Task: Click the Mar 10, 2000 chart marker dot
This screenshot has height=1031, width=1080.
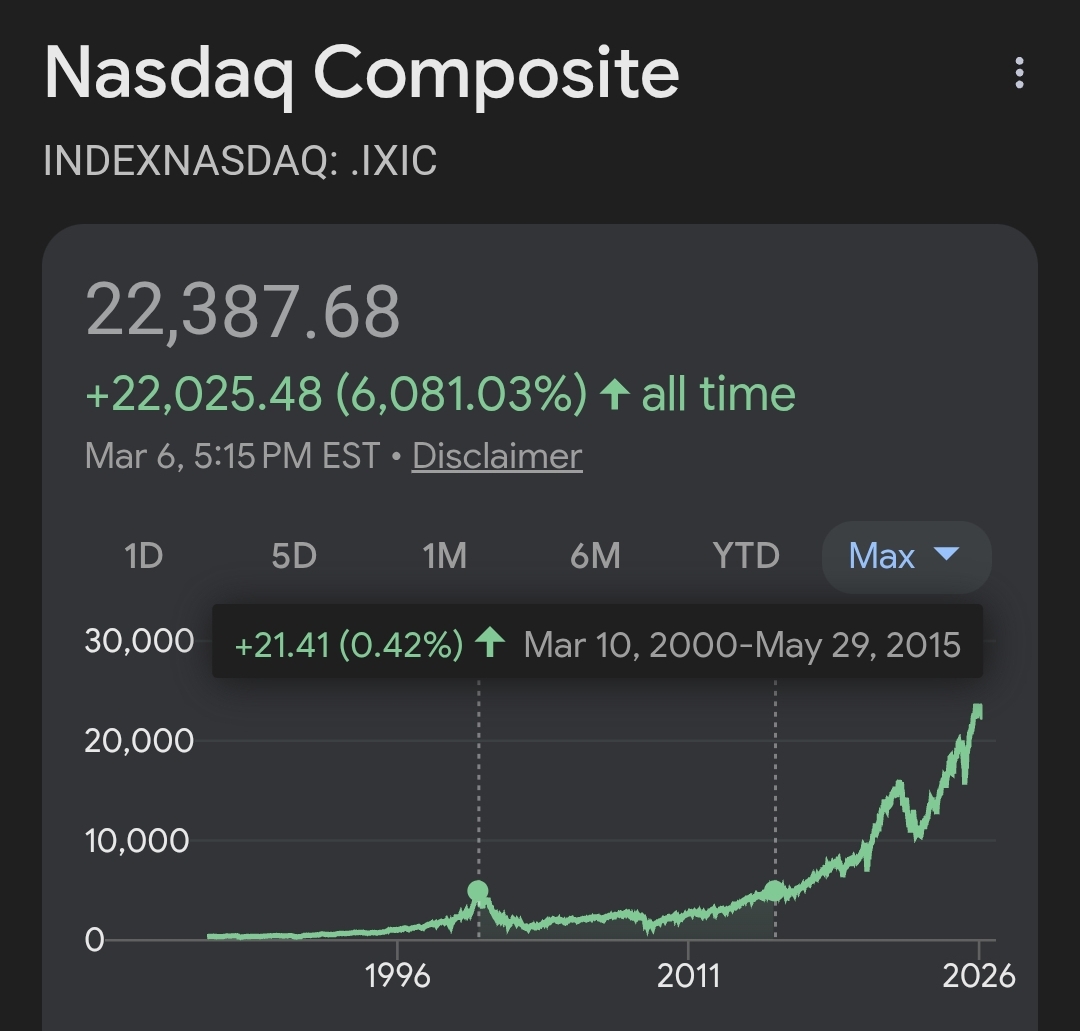Action: click(x=478, y=891)
